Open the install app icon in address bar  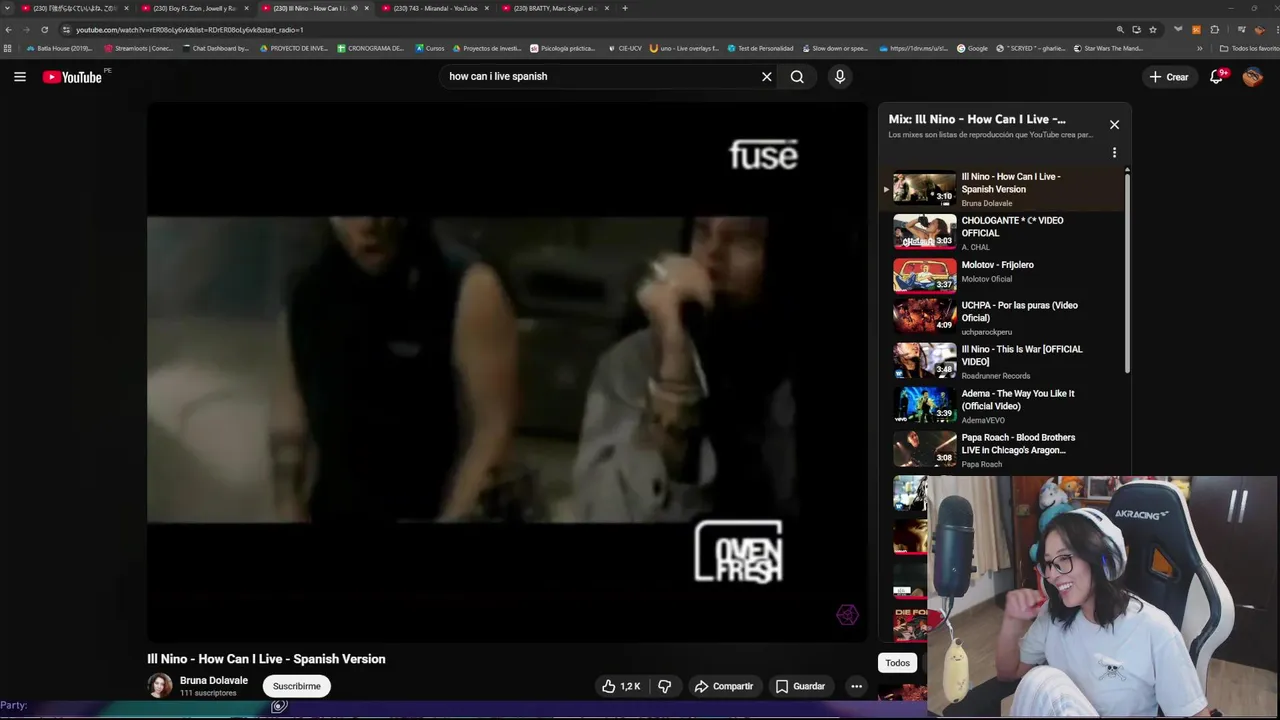(1136, 30)
